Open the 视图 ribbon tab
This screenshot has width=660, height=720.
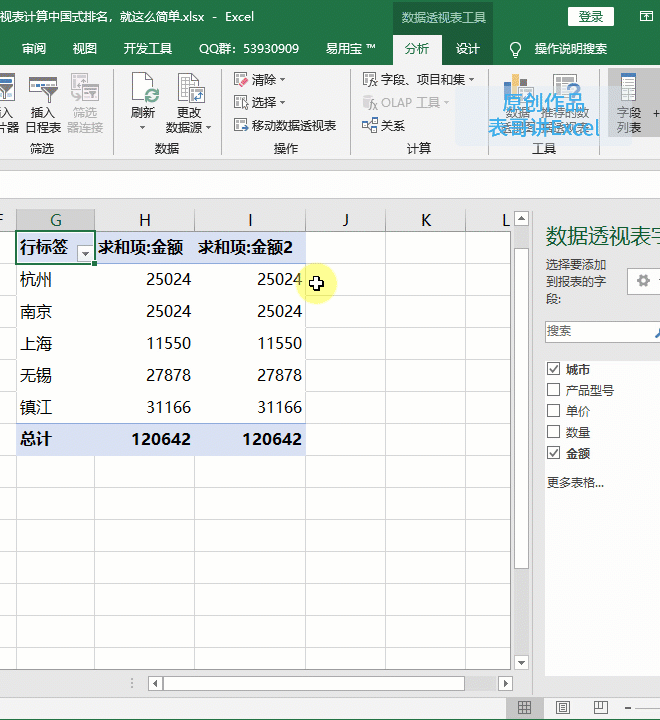[x=85, y=49]
